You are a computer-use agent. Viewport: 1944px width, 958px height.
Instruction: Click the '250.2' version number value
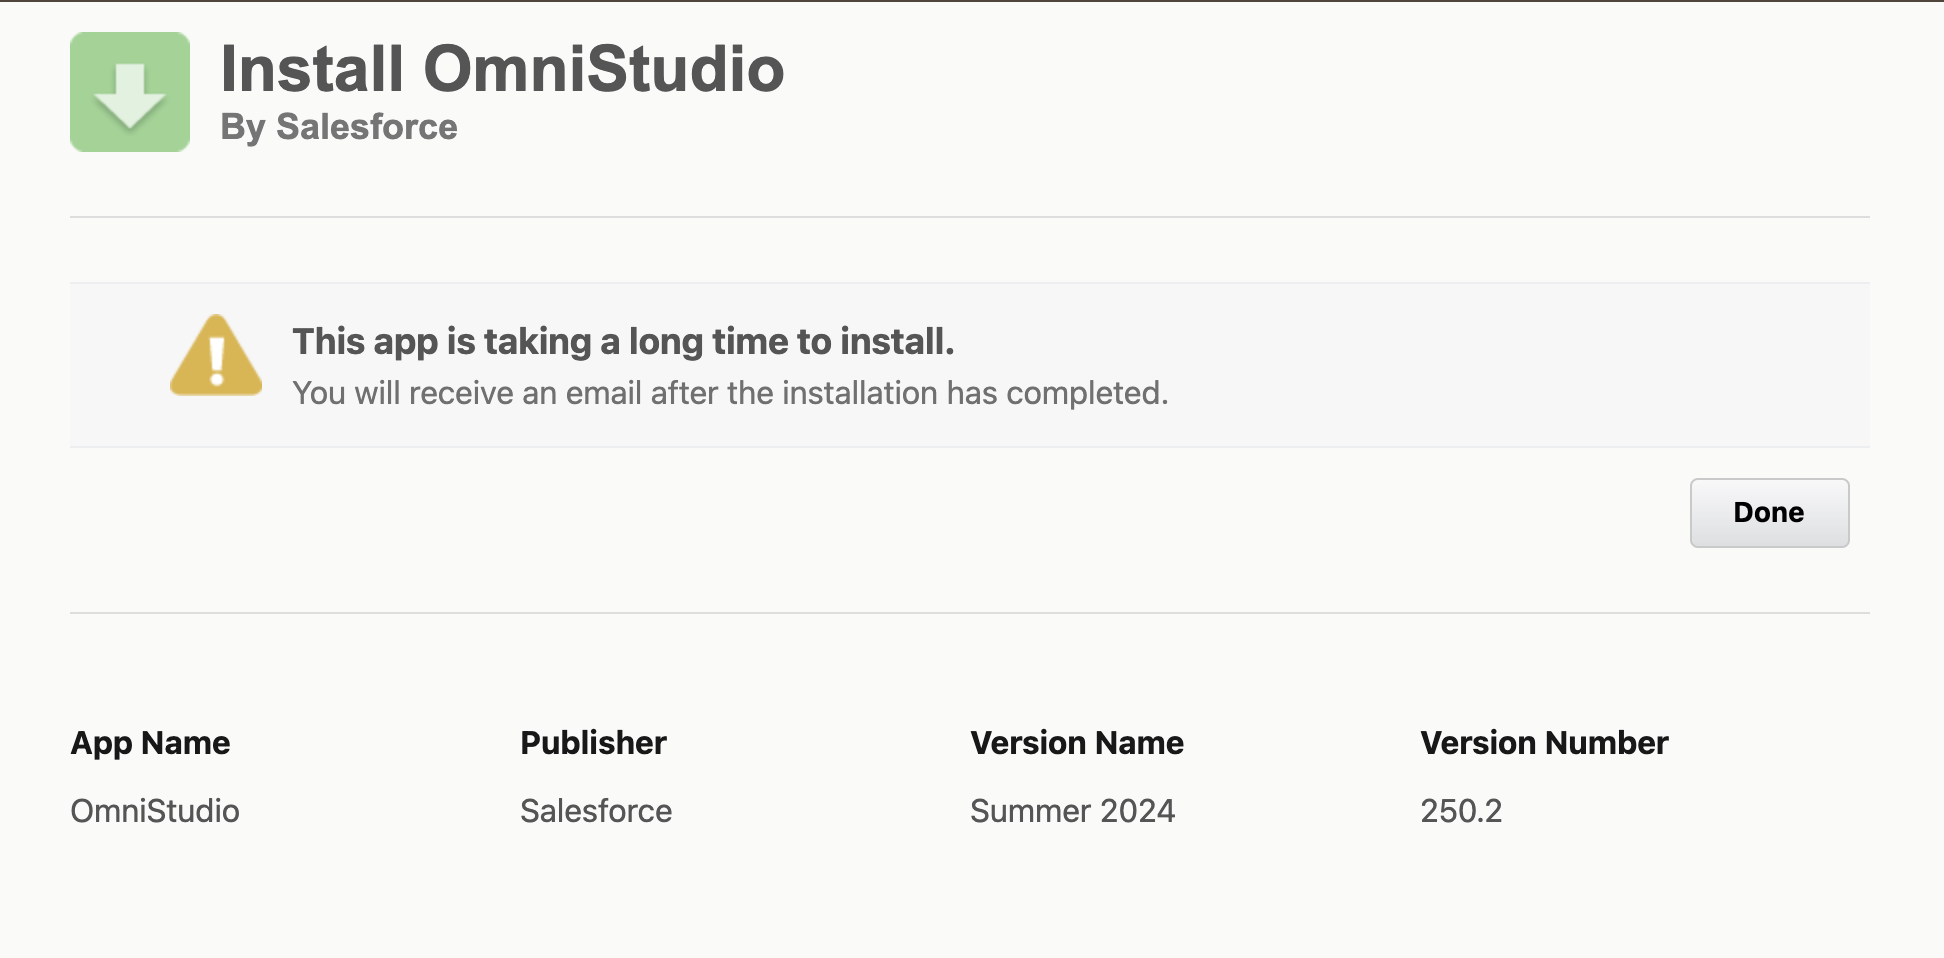(x=1461, y=811)
